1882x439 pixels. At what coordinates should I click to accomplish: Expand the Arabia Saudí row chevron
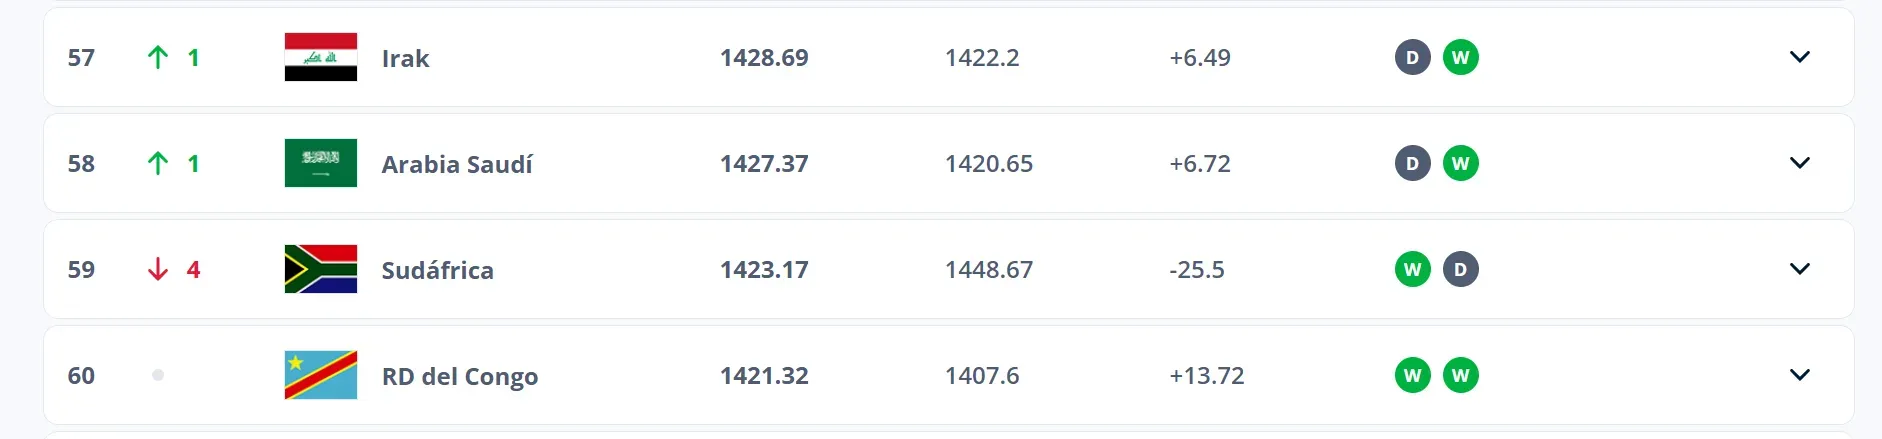[x=1799, y=163]
